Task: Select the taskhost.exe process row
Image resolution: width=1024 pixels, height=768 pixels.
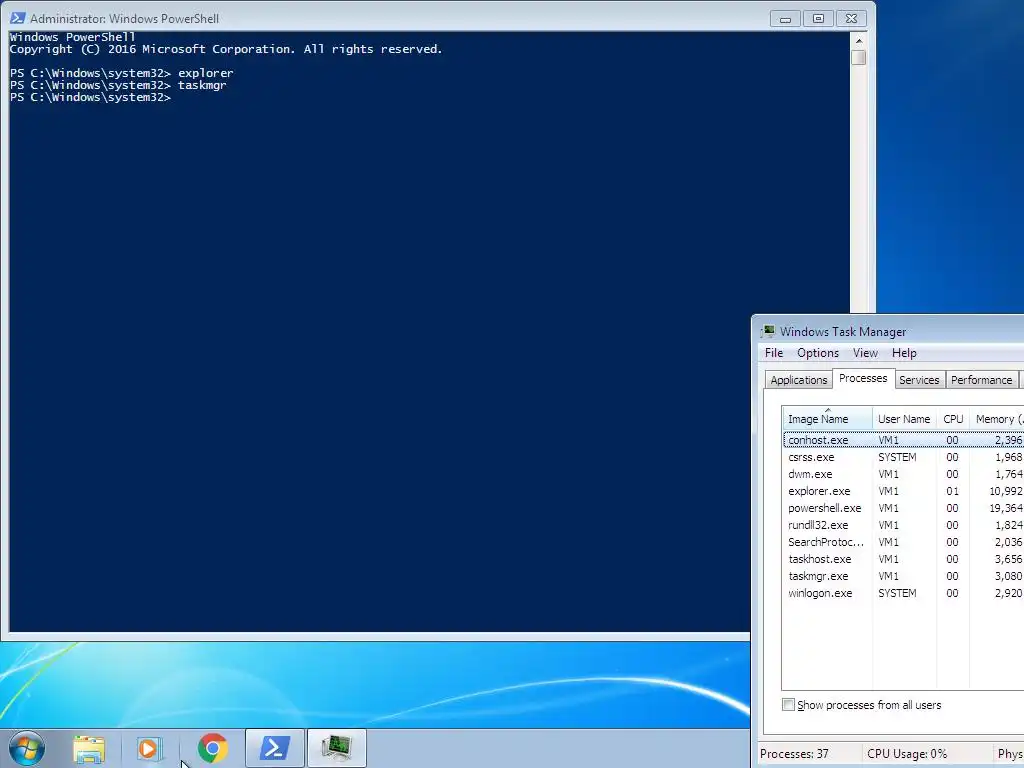Action: point(903,559)
